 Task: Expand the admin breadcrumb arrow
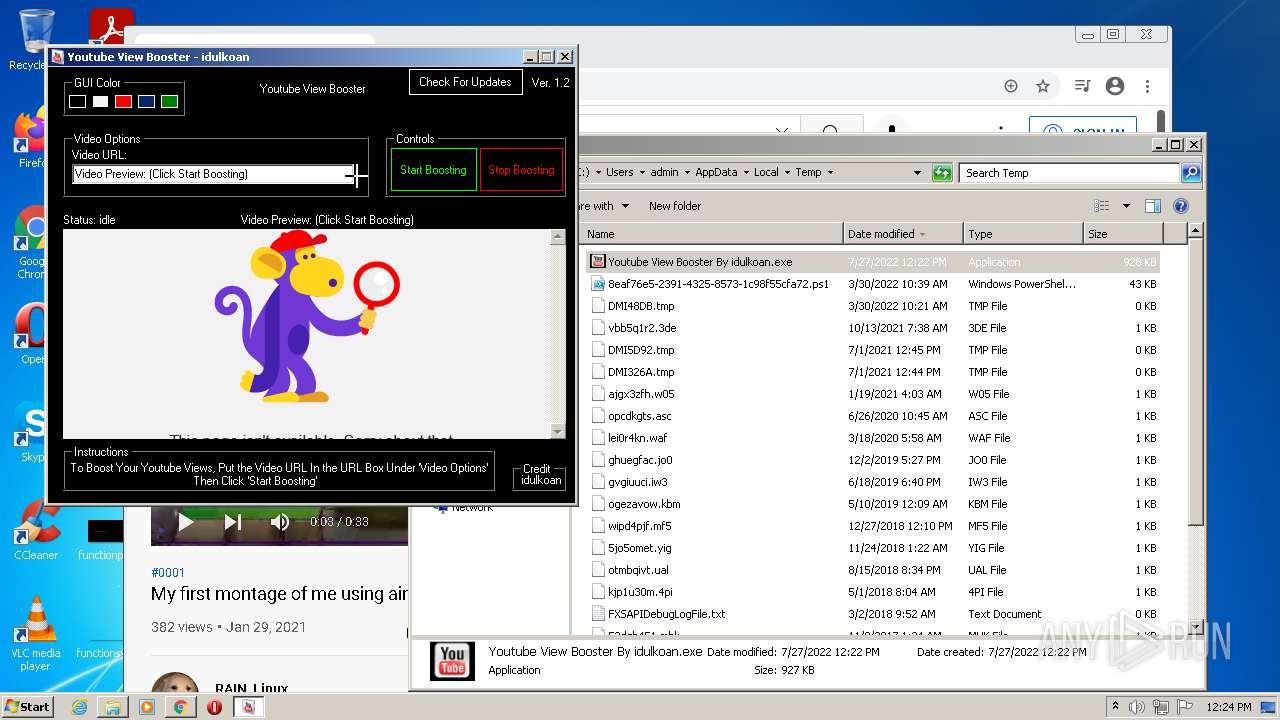click(x=687, y=173)
